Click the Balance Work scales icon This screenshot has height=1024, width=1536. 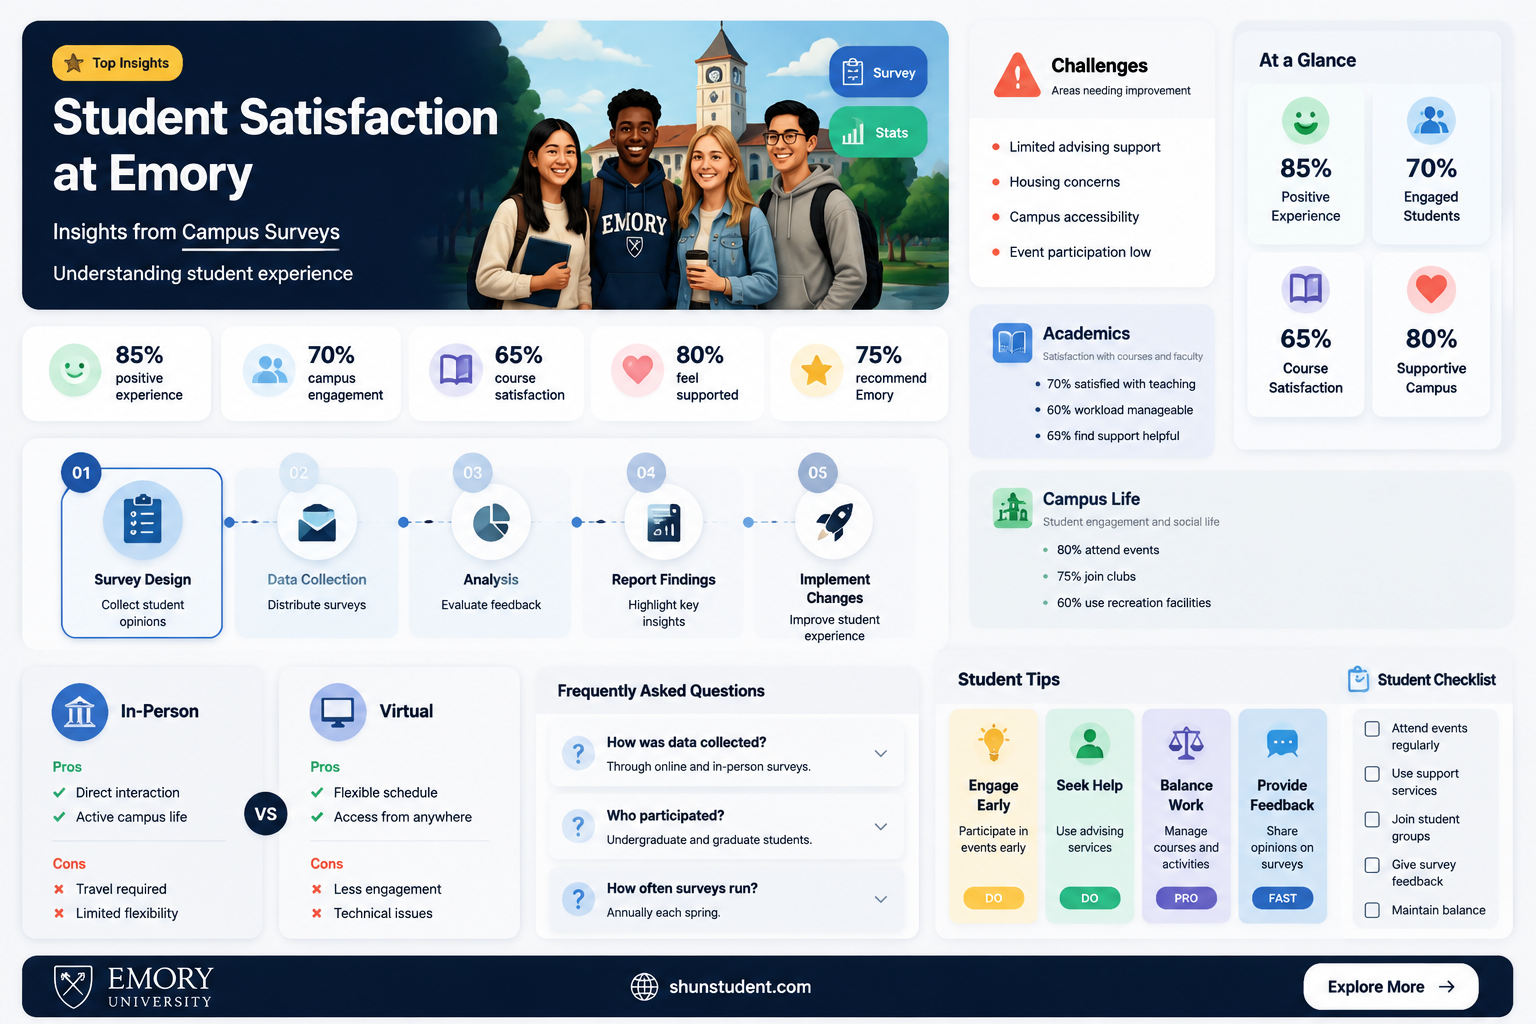1186,743
